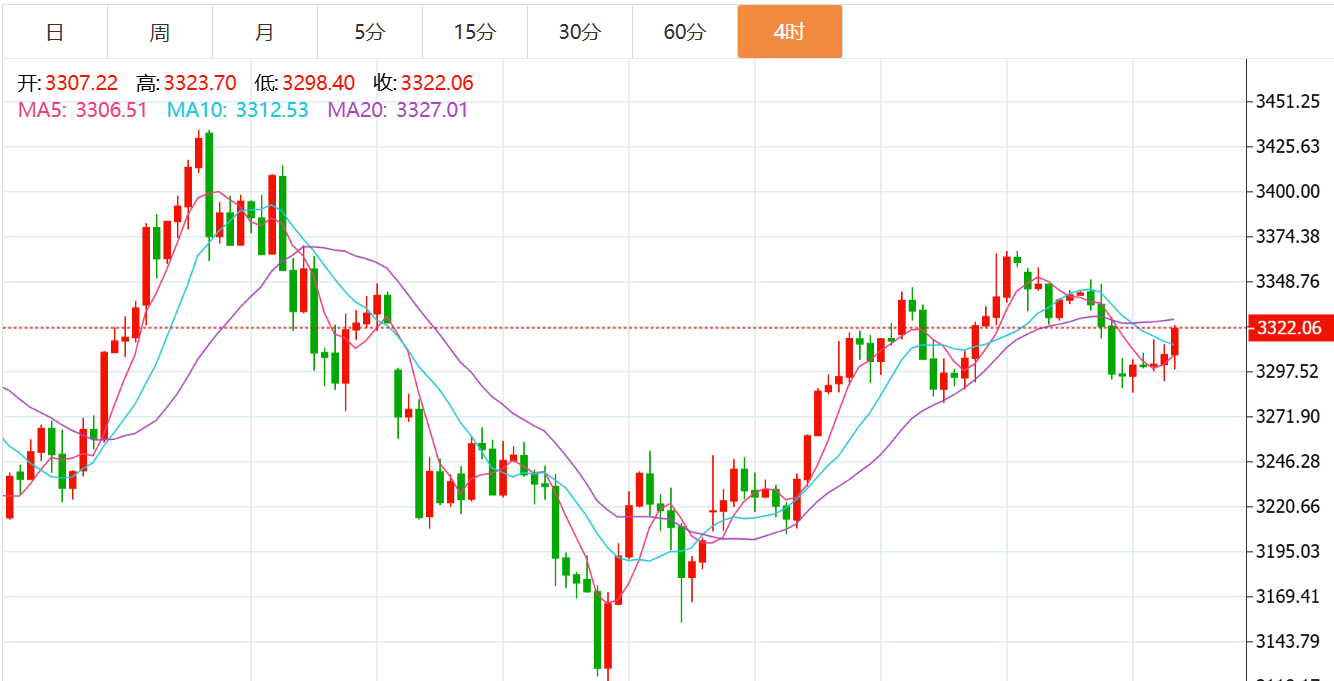Click the MA5: 3306.51 indicator label
The width and height of the screenshot is (1334, 681).
pos(83,110)
